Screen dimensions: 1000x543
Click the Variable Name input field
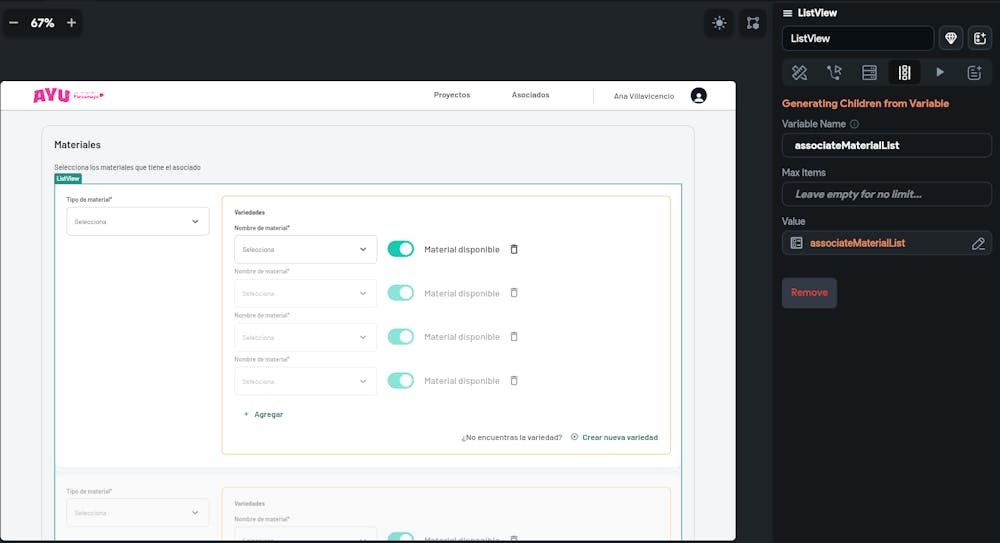(886, 145)
